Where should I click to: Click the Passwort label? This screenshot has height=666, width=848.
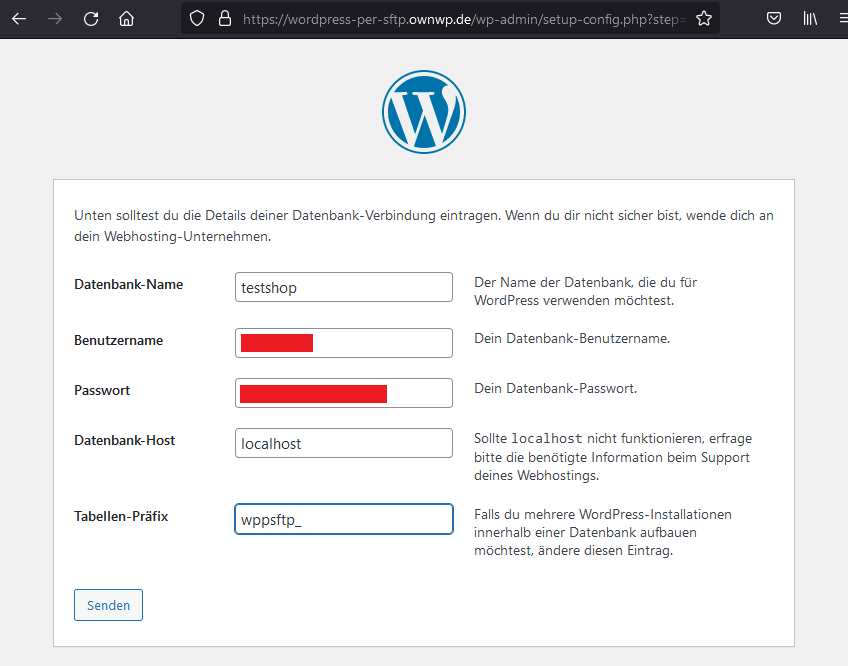coord(102,391)
